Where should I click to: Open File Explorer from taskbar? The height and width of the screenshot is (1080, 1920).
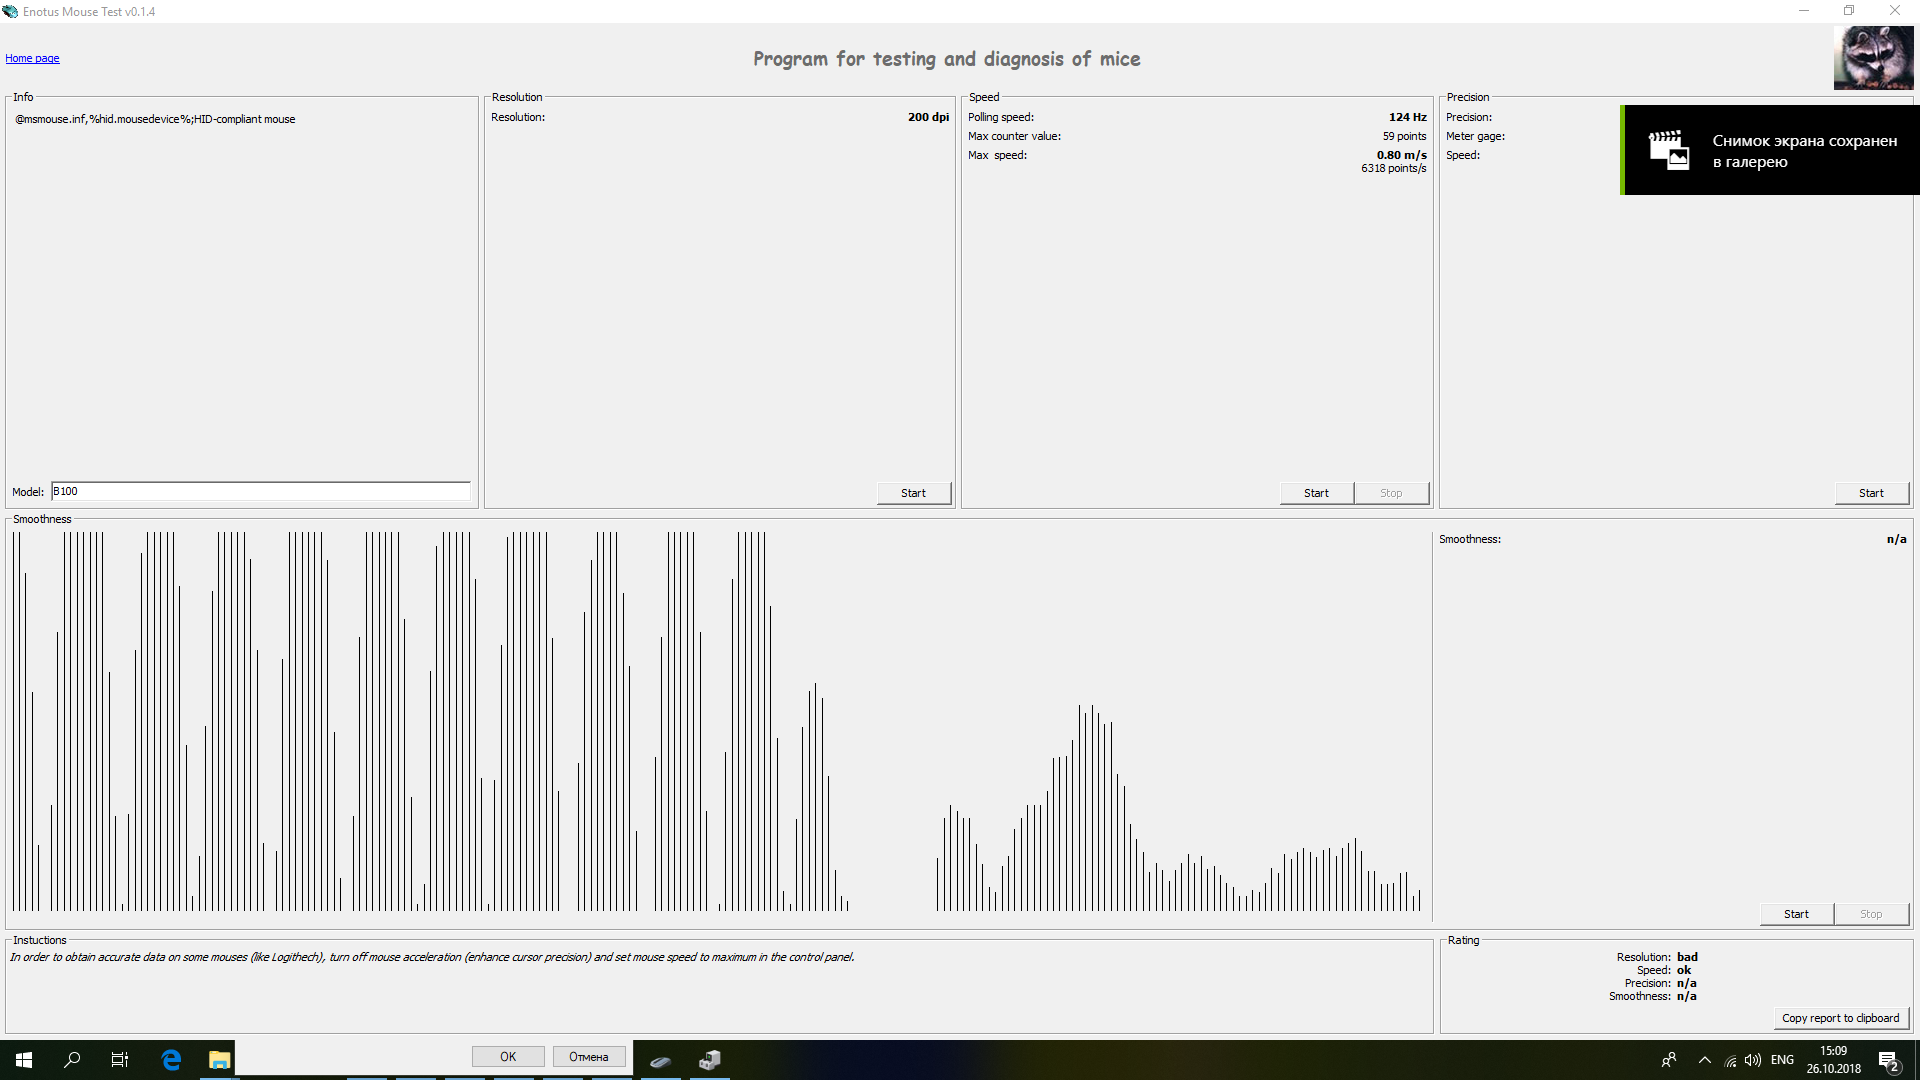[219, 1059]
